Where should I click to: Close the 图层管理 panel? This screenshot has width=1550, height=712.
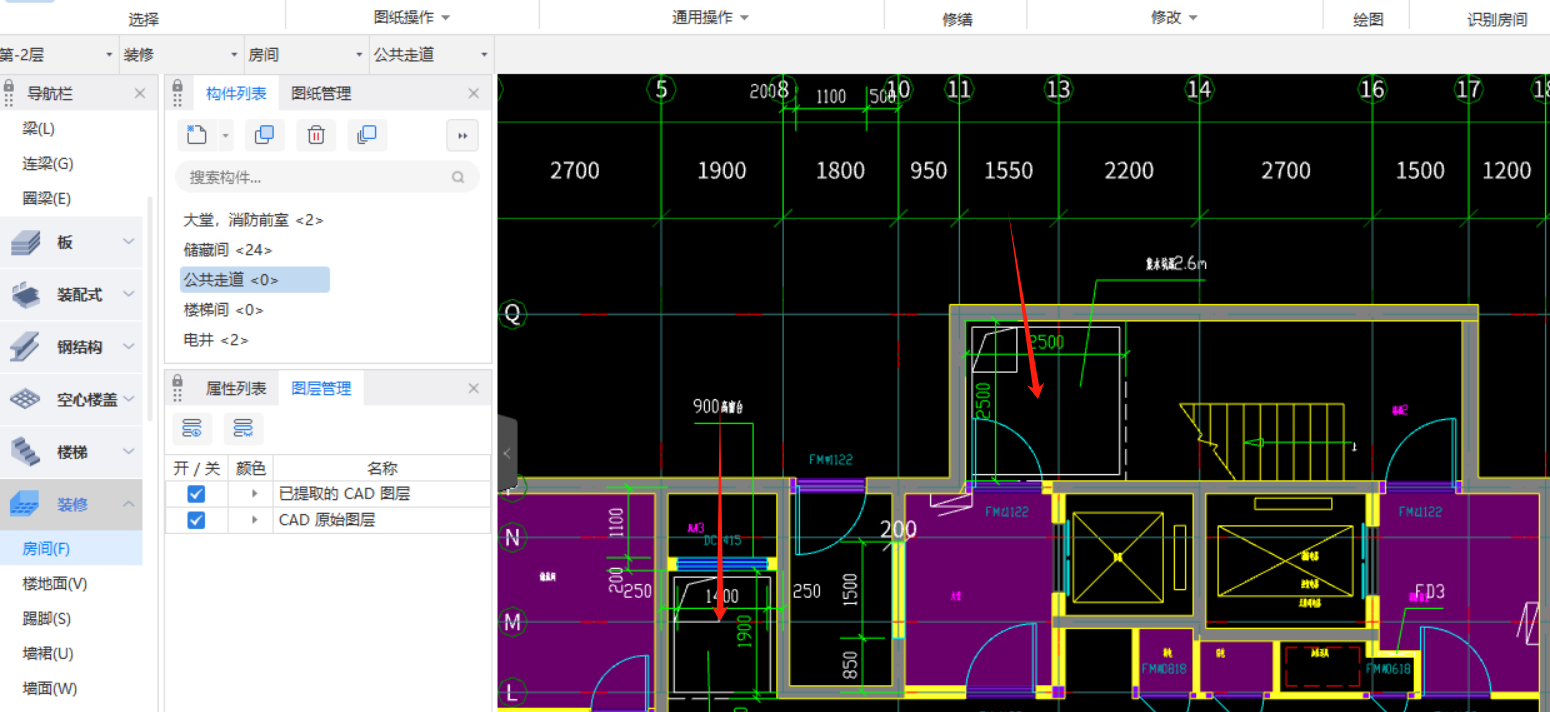click(474, 388)
